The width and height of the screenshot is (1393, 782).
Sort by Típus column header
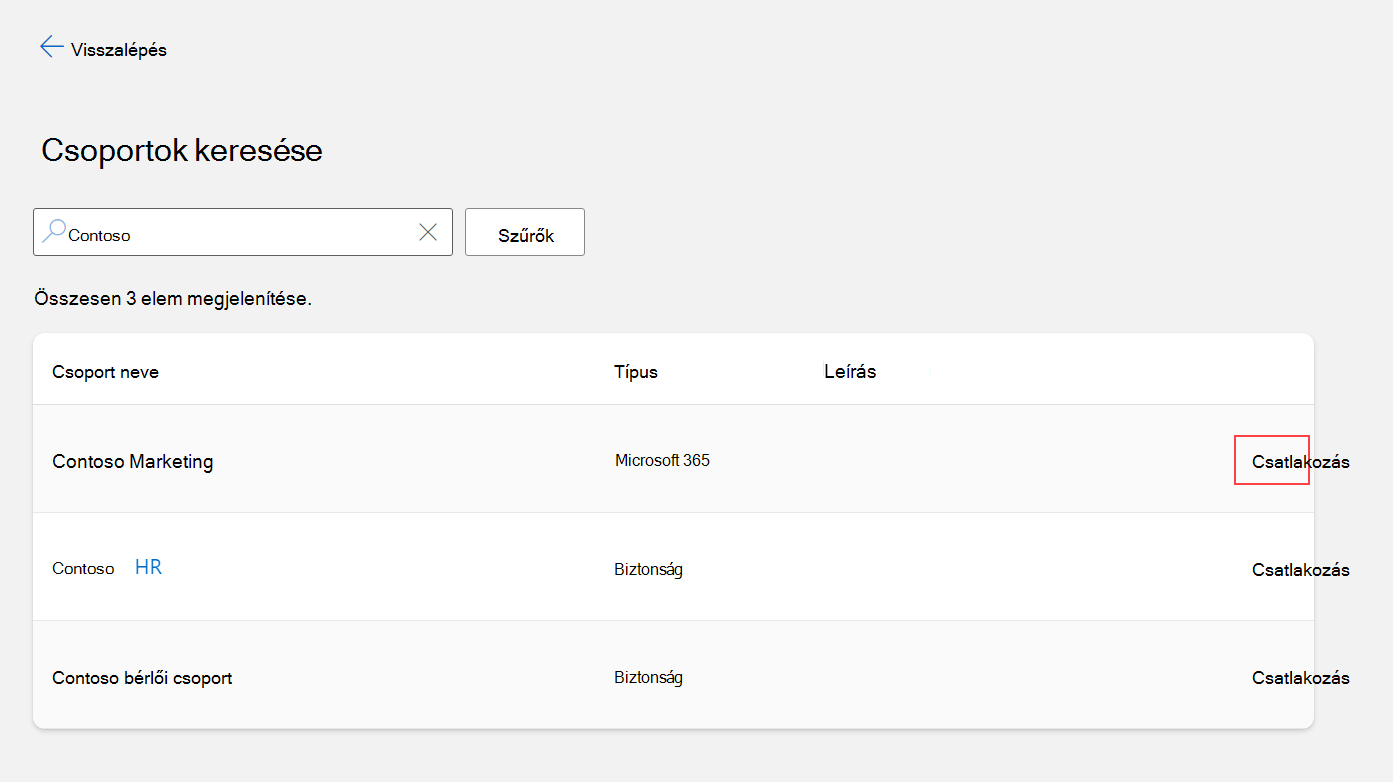tap(636, 372)
